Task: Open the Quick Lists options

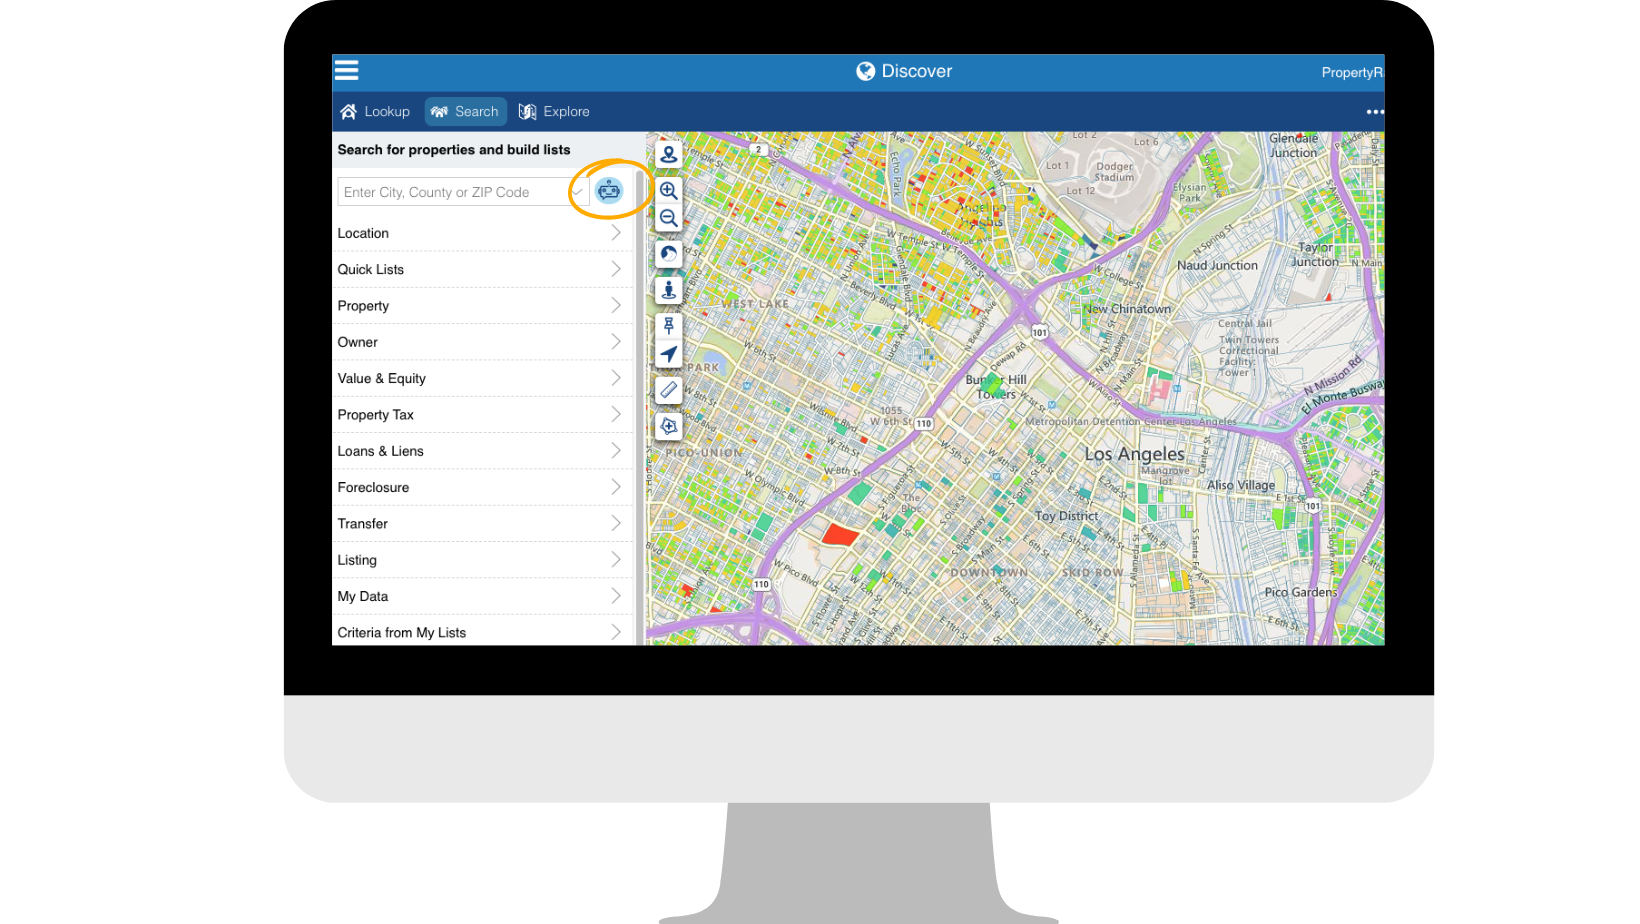Action: (x=482, y=269)
